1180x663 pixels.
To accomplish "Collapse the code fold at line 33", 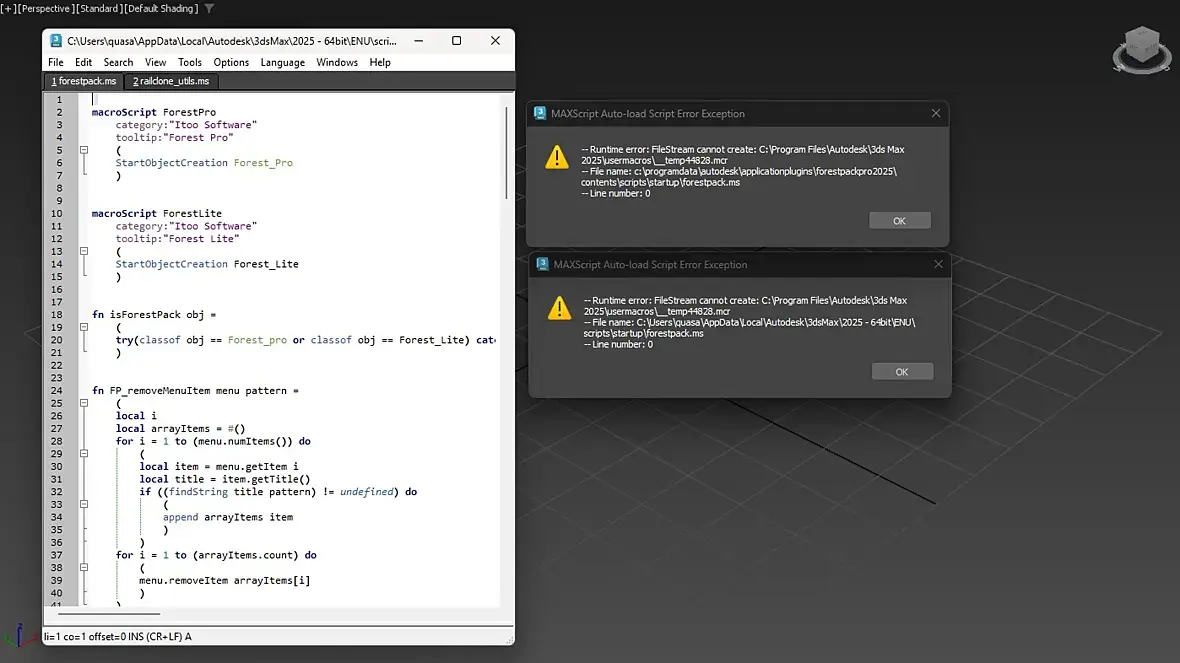I will pyautogui.click(x=84, y=504).
